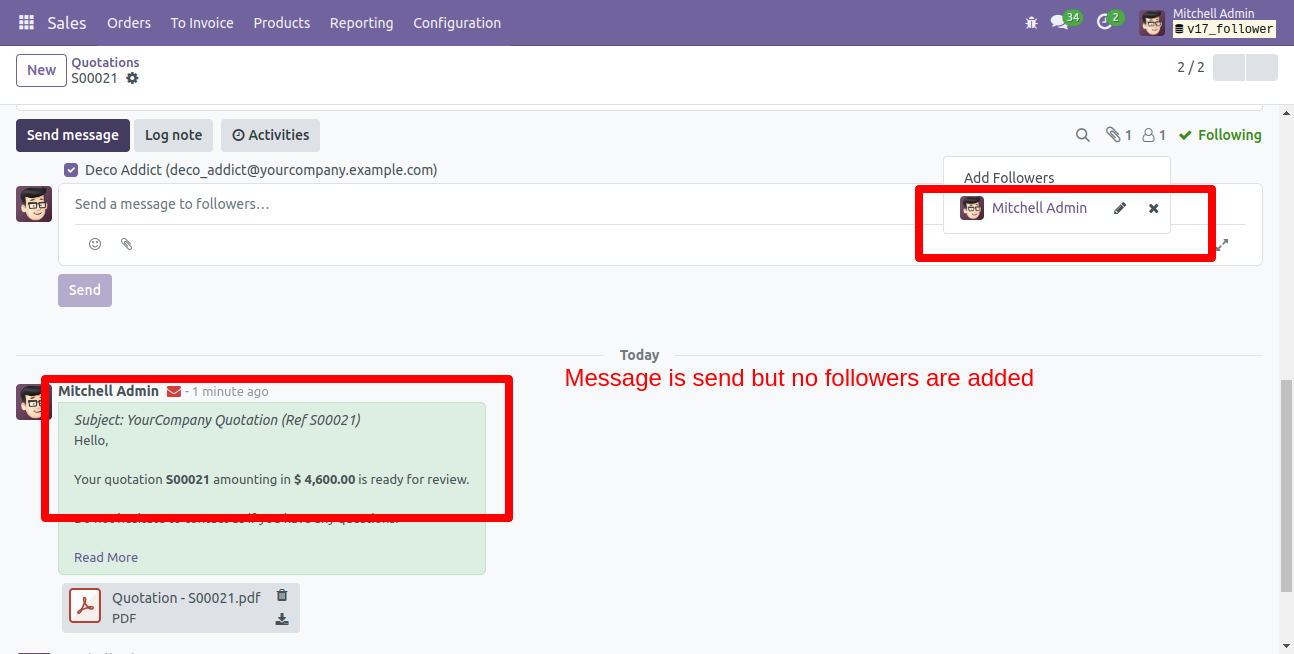1294x654 pixels.
Task: Uncheck the Deco Addict recipient checkbox
Action: 71,170
